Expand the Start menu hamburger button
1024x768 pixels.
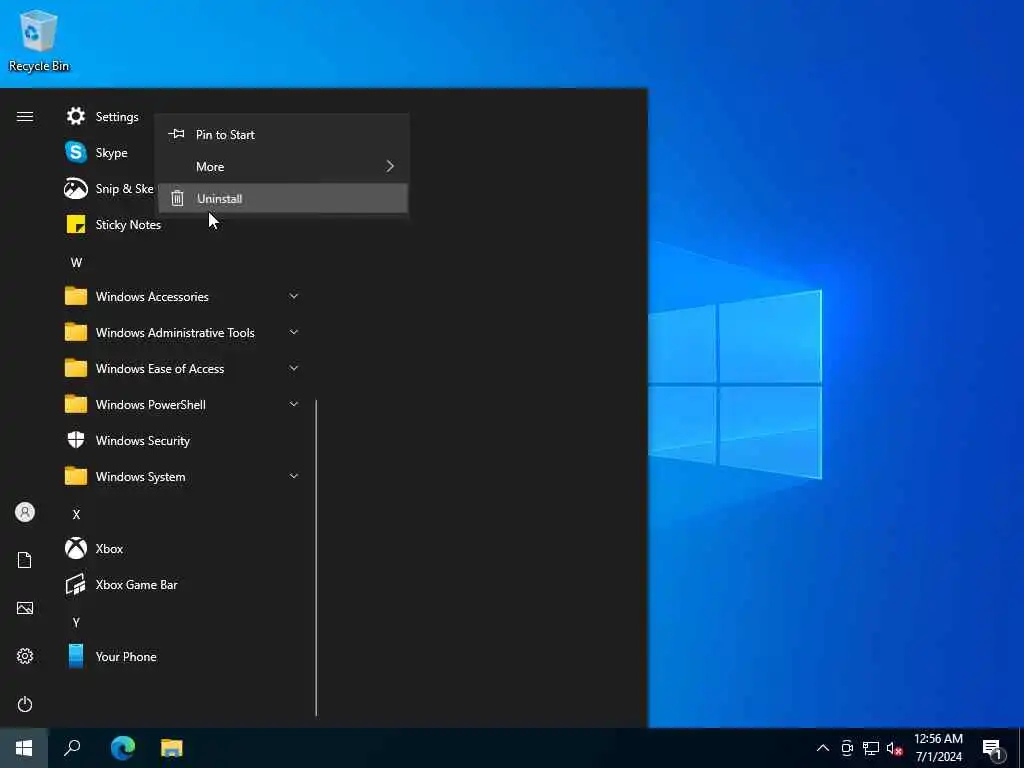(25, 116)
